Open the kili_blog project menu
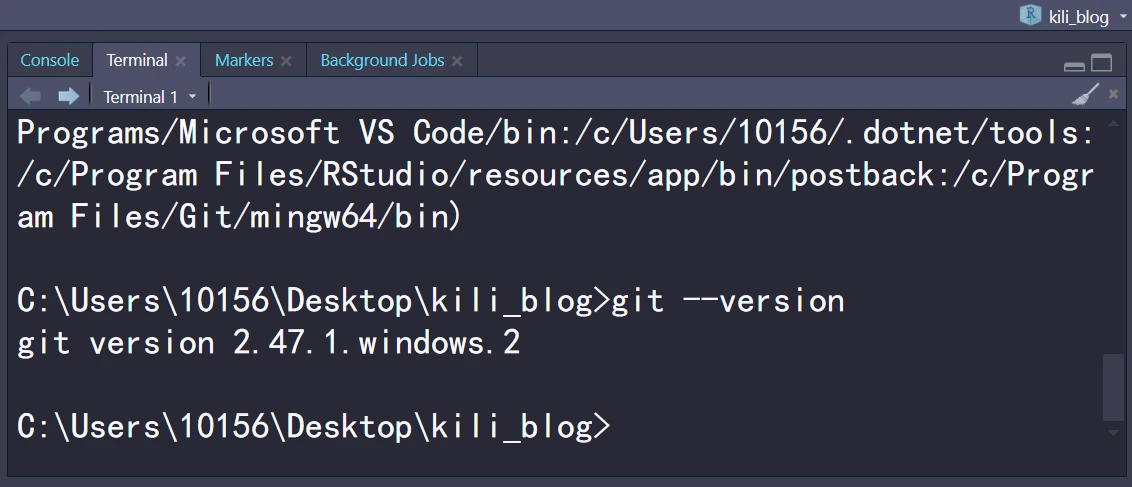 coord(1079,16)
